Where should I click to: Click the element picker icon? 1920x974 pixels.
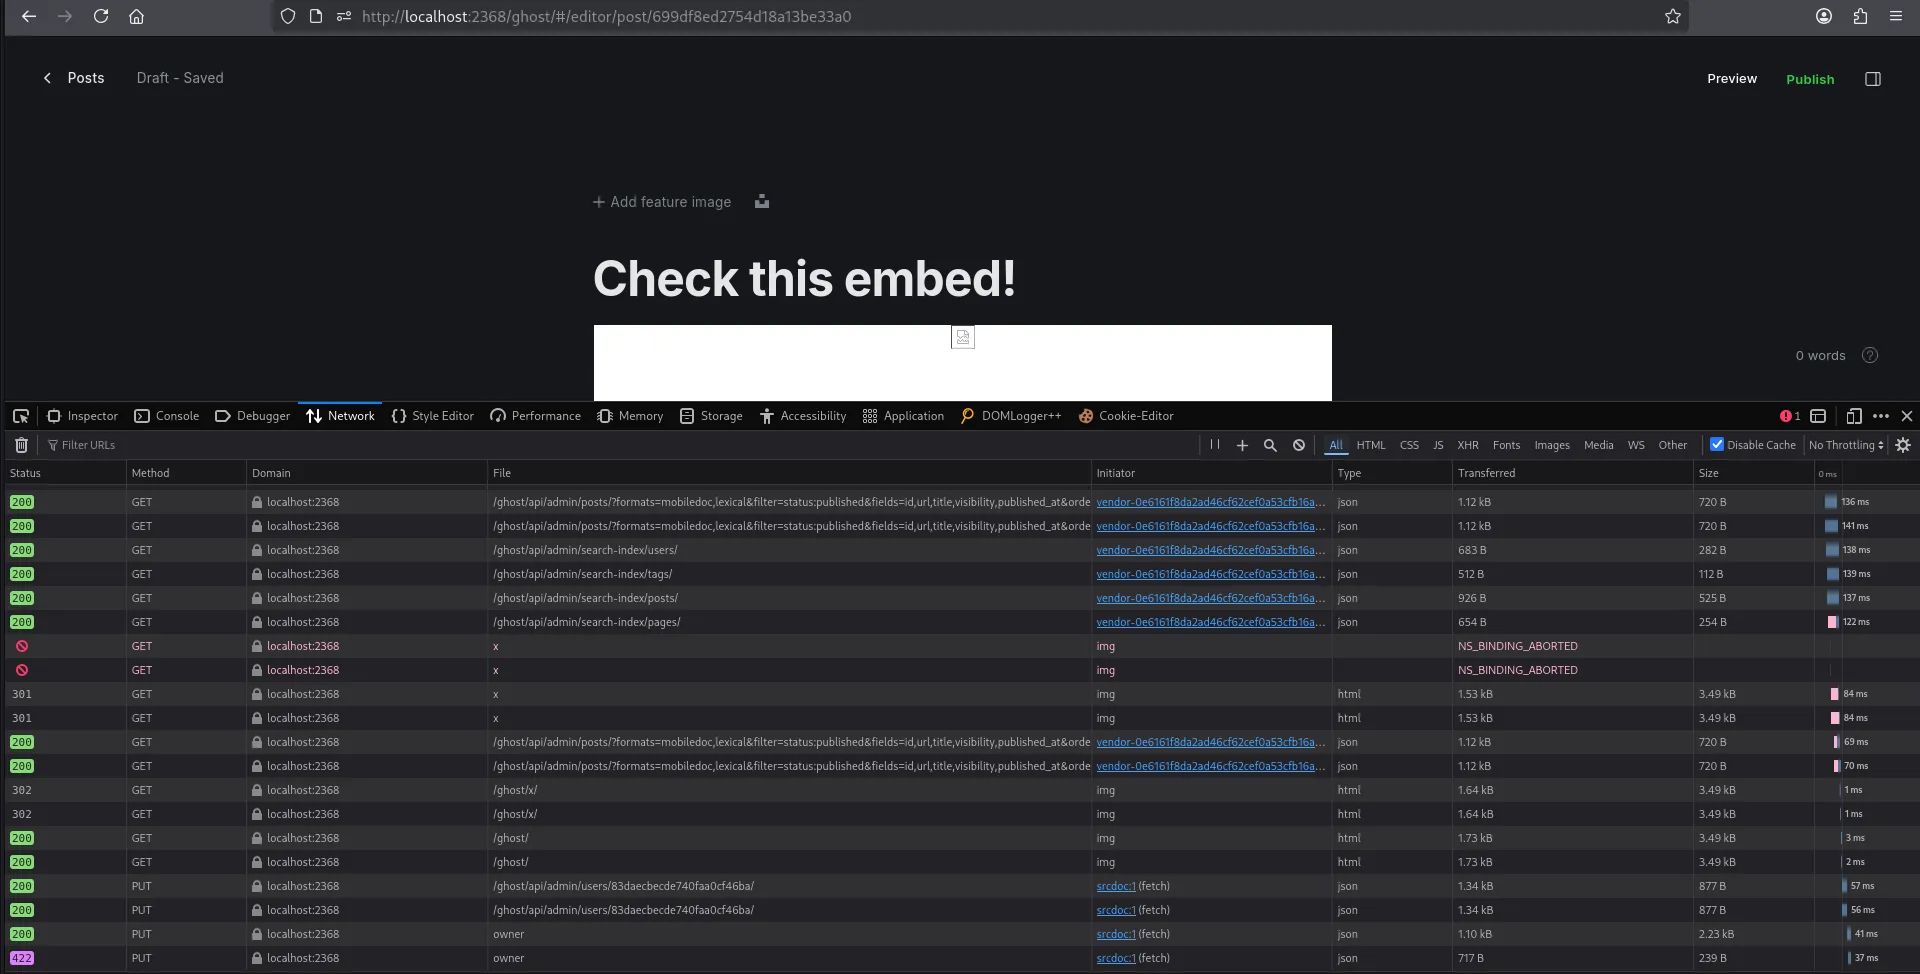click(x=21, y=416)
